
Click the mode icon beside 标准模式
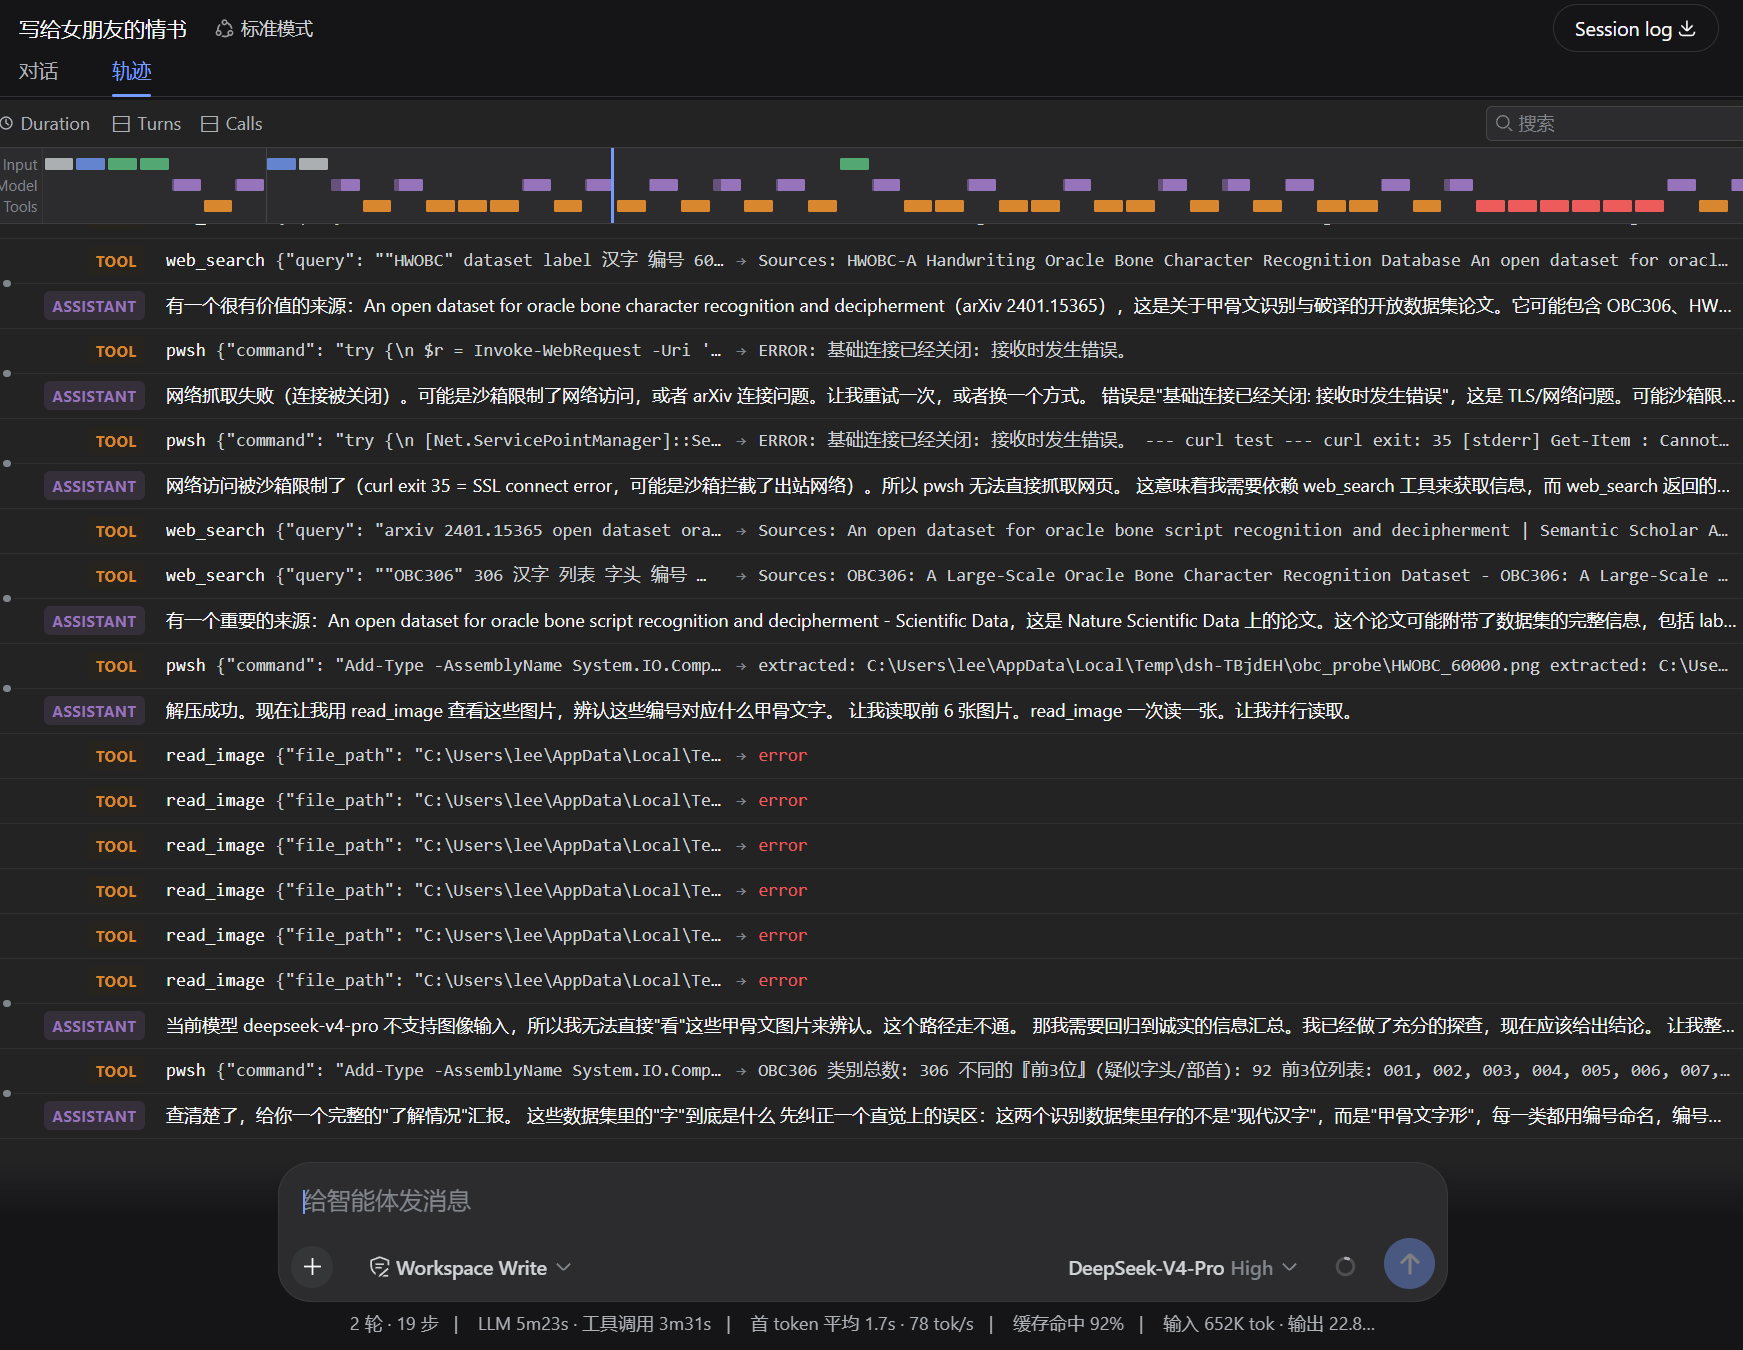(224, 29)
